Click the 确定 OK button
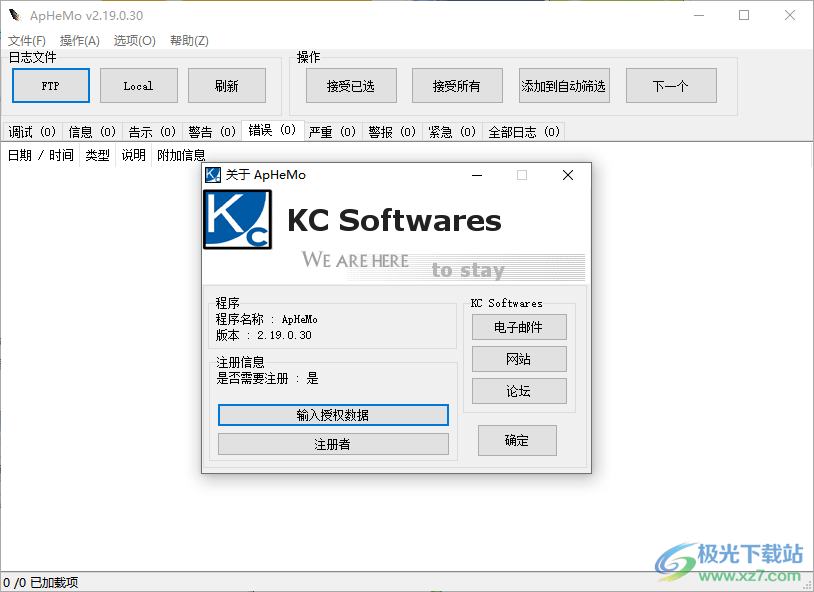The height and width of the screenshot is (592, 814). coord(517,440)
